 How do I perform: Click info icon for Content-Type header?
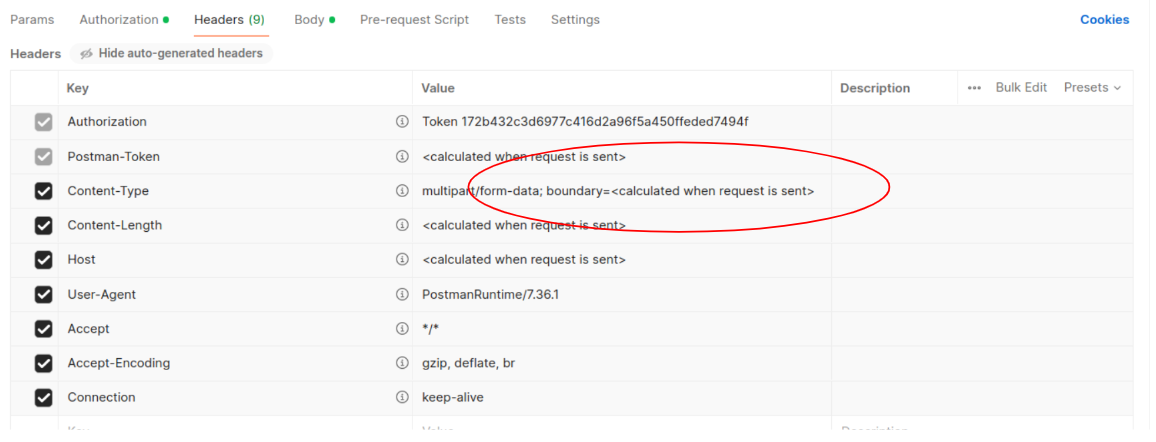coord(402,191)
